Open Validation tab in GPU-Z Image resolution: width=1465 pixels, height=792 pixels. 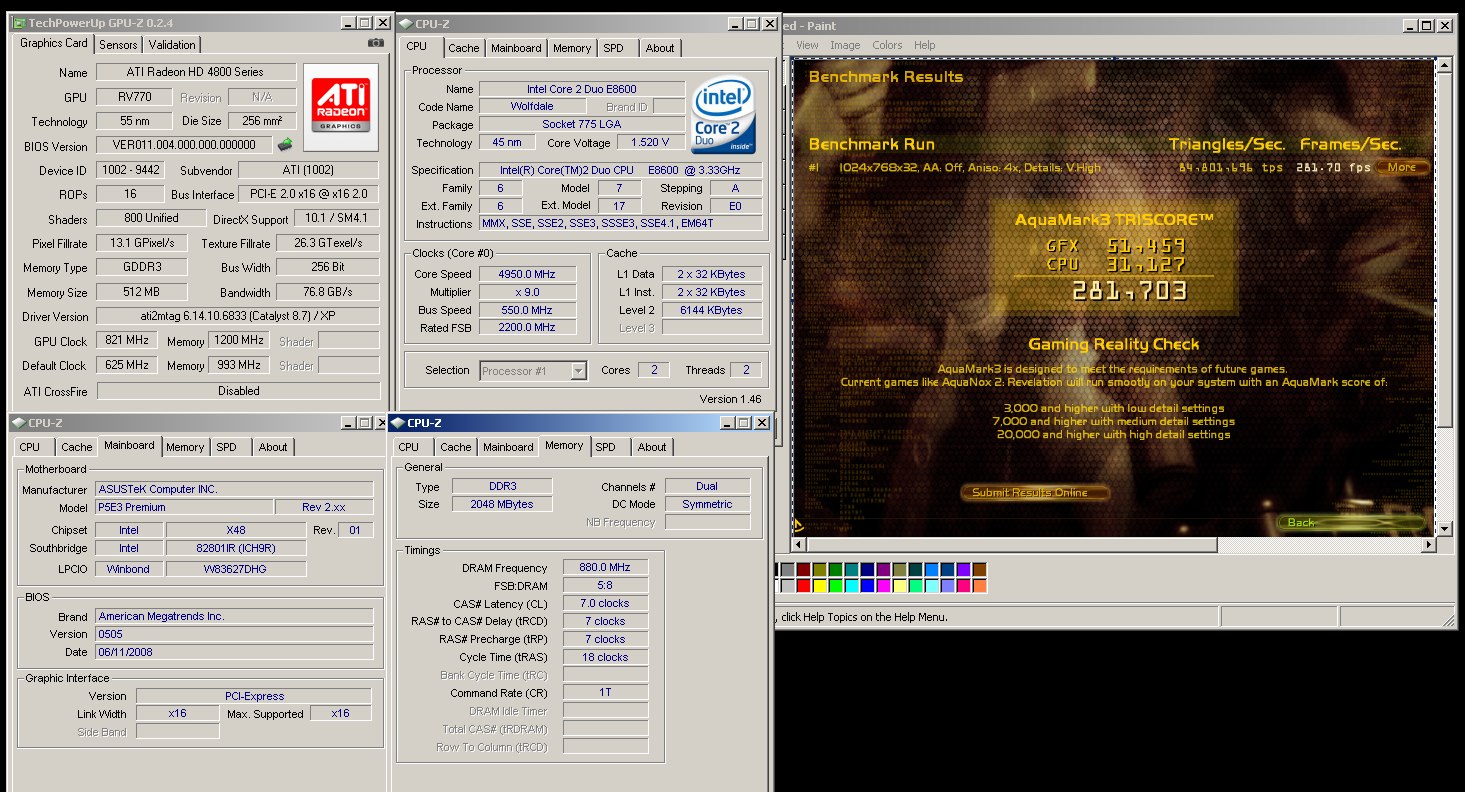(x=172, y=44)
